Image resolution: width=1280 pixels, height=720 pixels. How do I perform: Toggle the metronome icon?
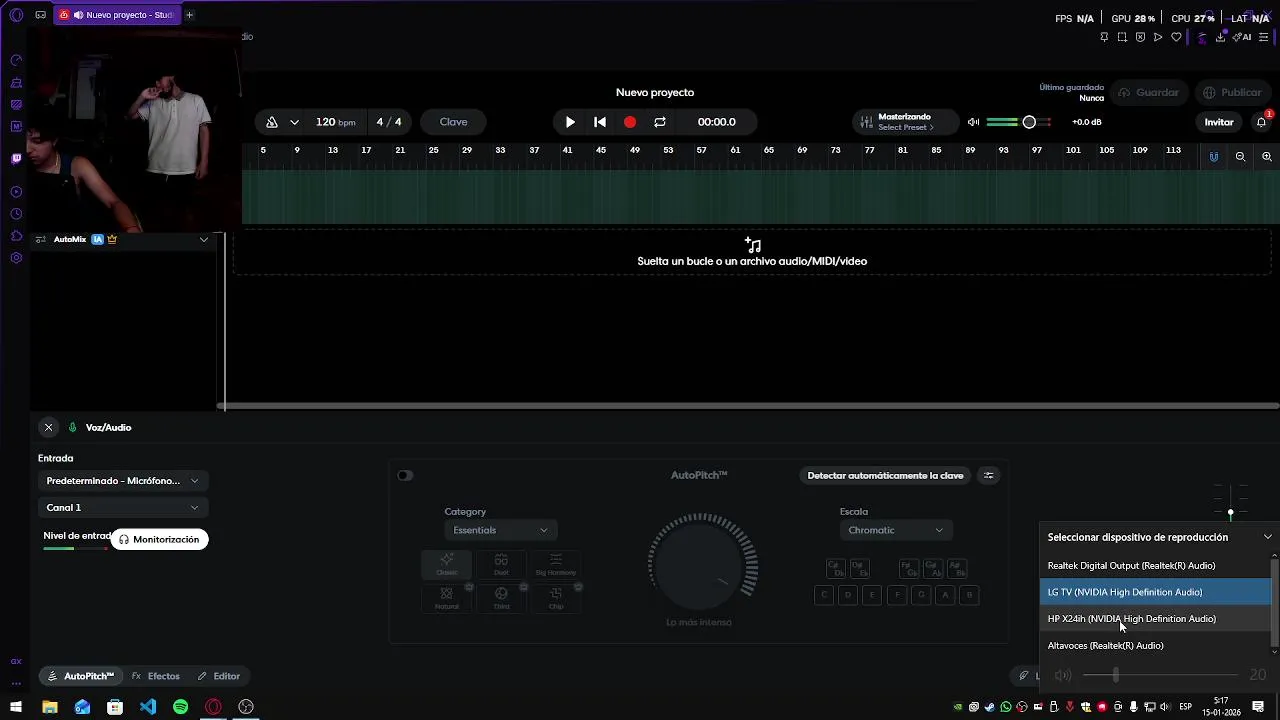(x=272, y=122)
